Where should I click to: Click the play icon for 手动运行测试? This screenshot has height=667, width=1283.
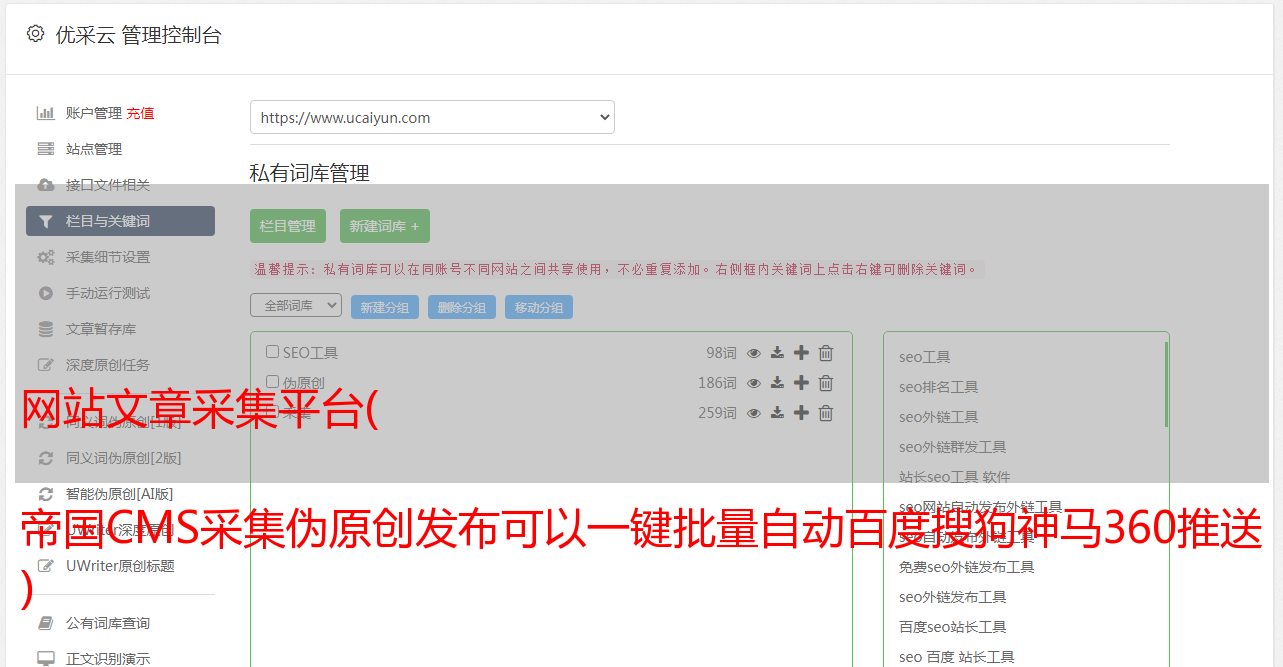[45, 293]
